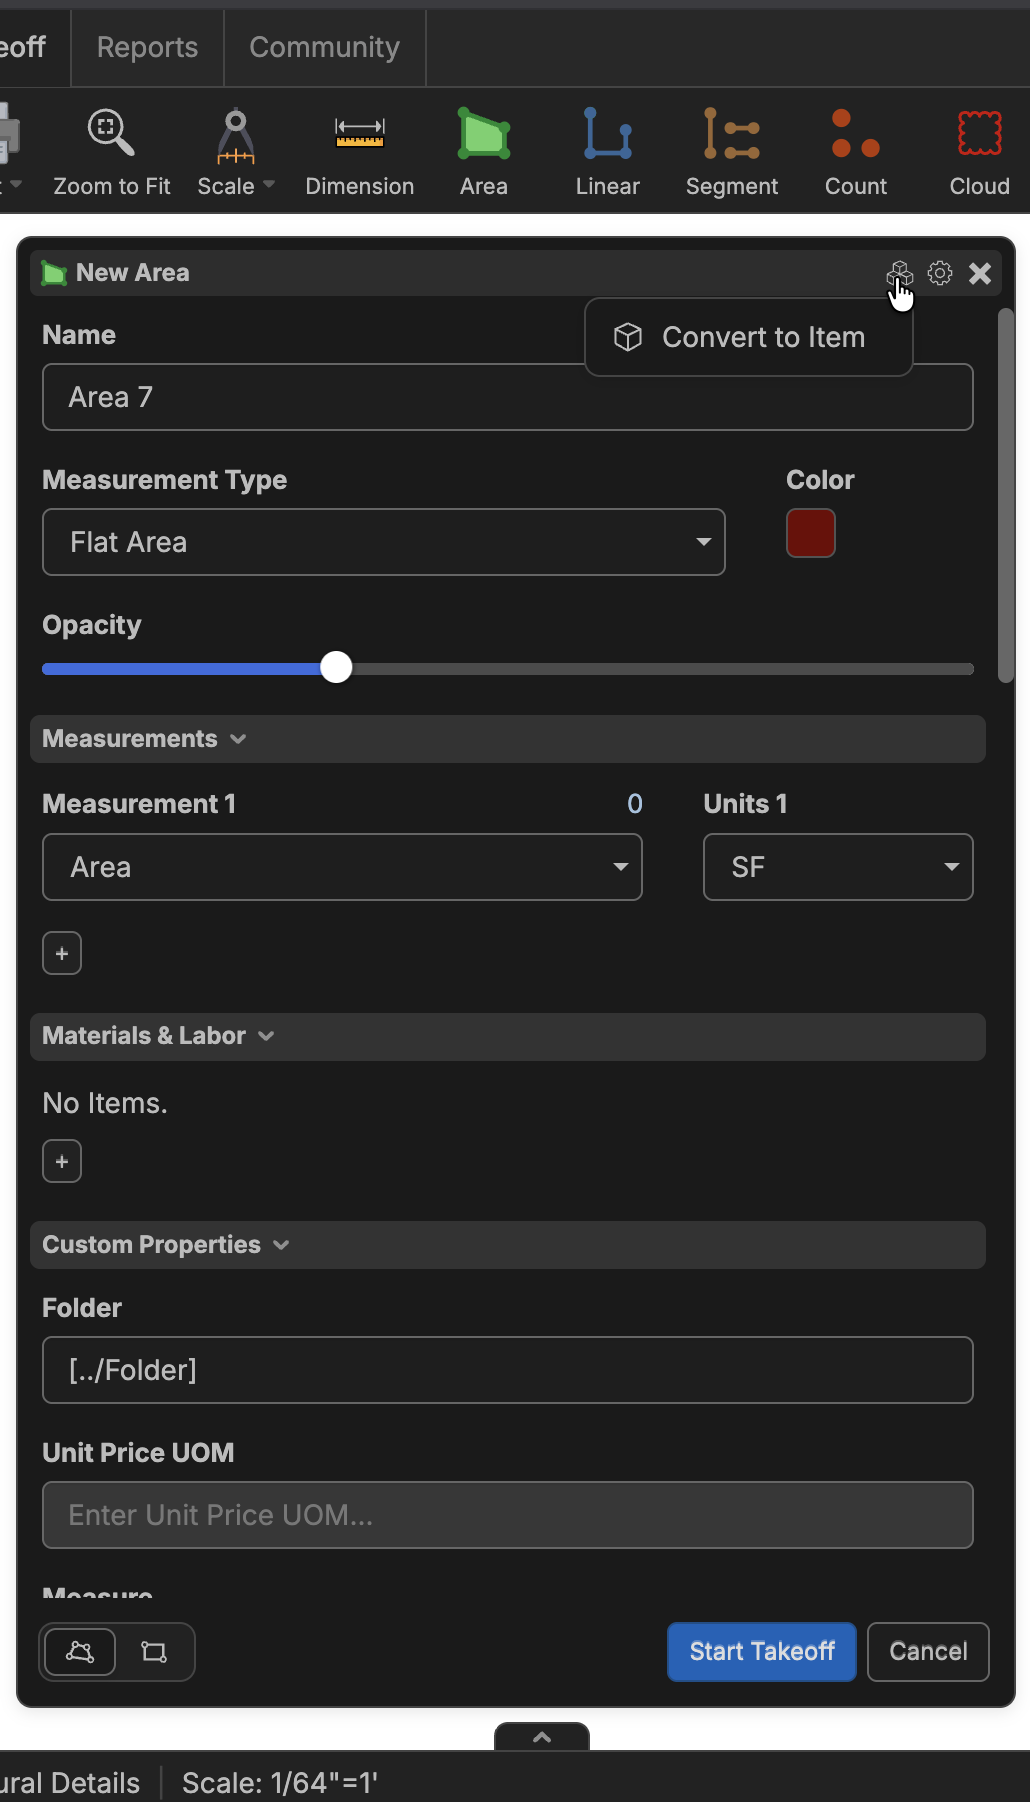Open the New Area settings gear
This screenshot has width=1030, height=1802.
point(940,273)
